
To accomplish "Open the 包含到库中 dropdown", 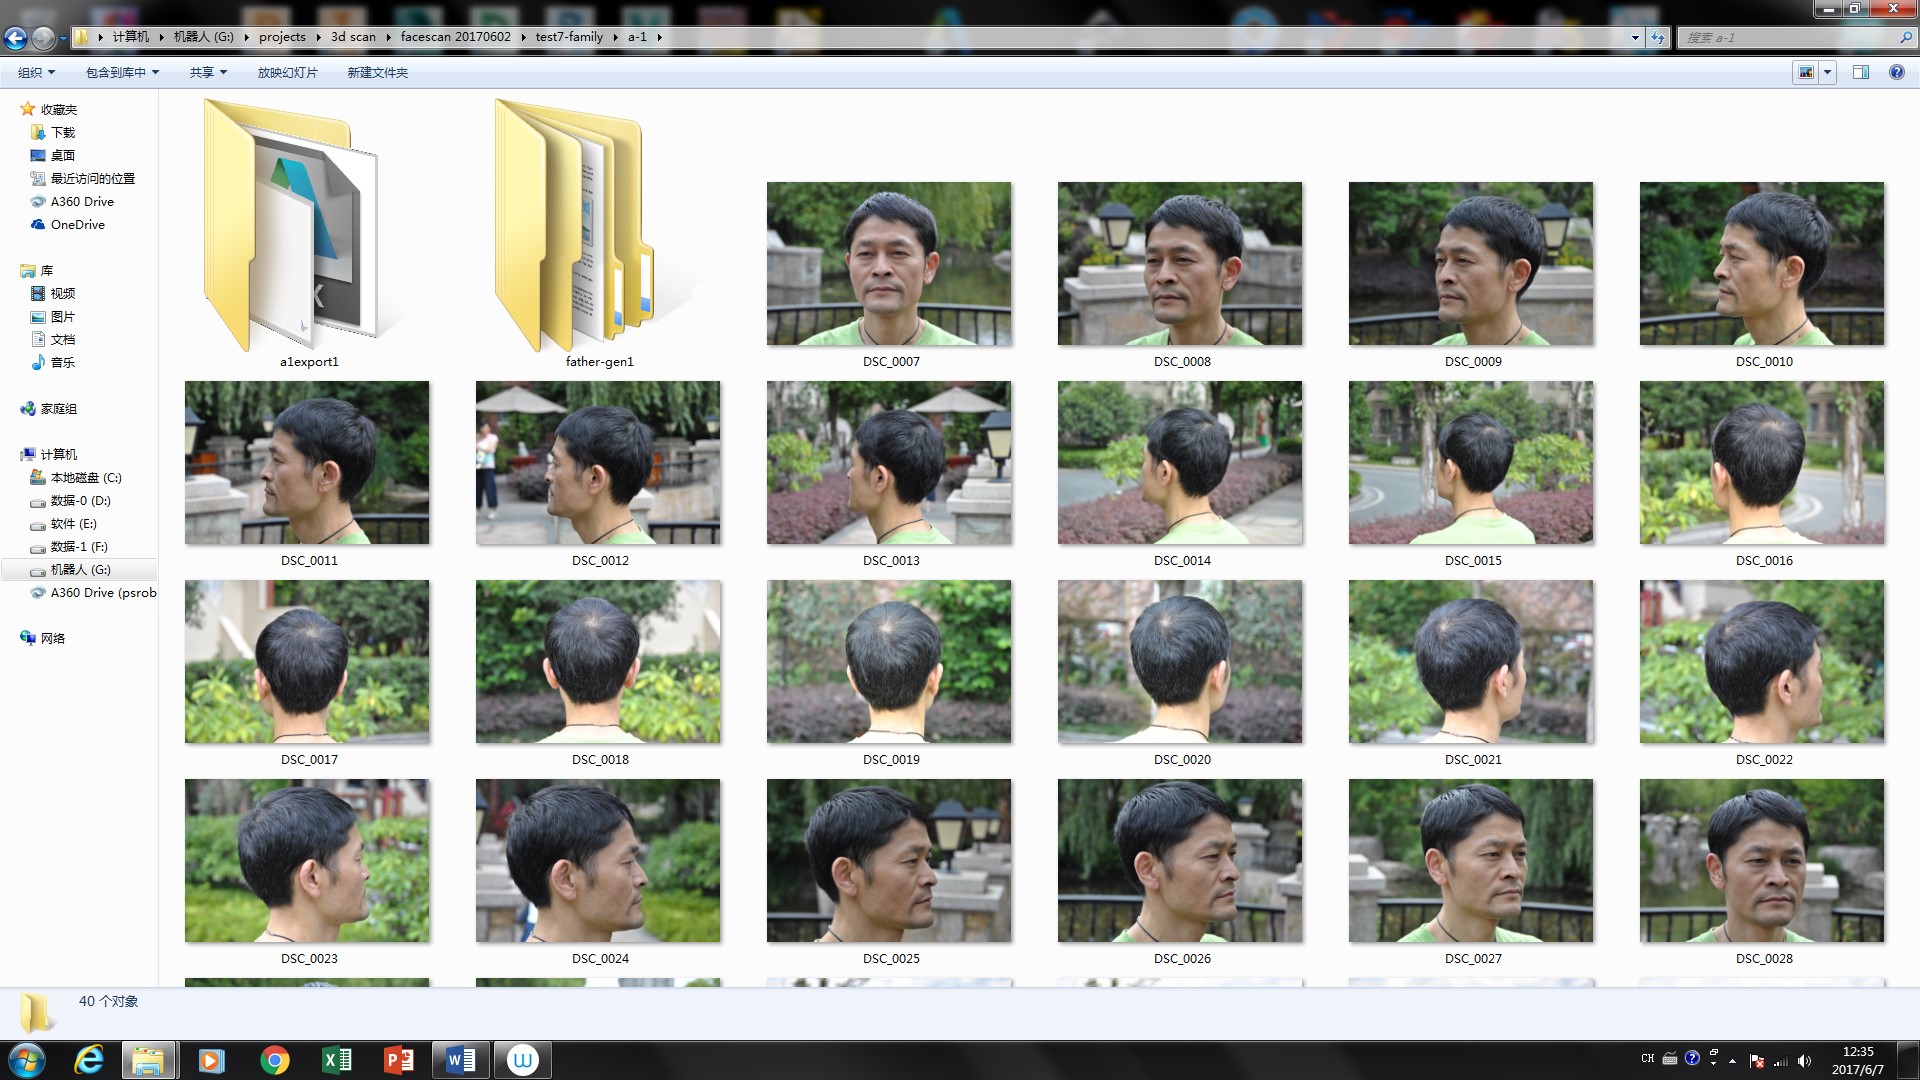I will click(122, 72).
